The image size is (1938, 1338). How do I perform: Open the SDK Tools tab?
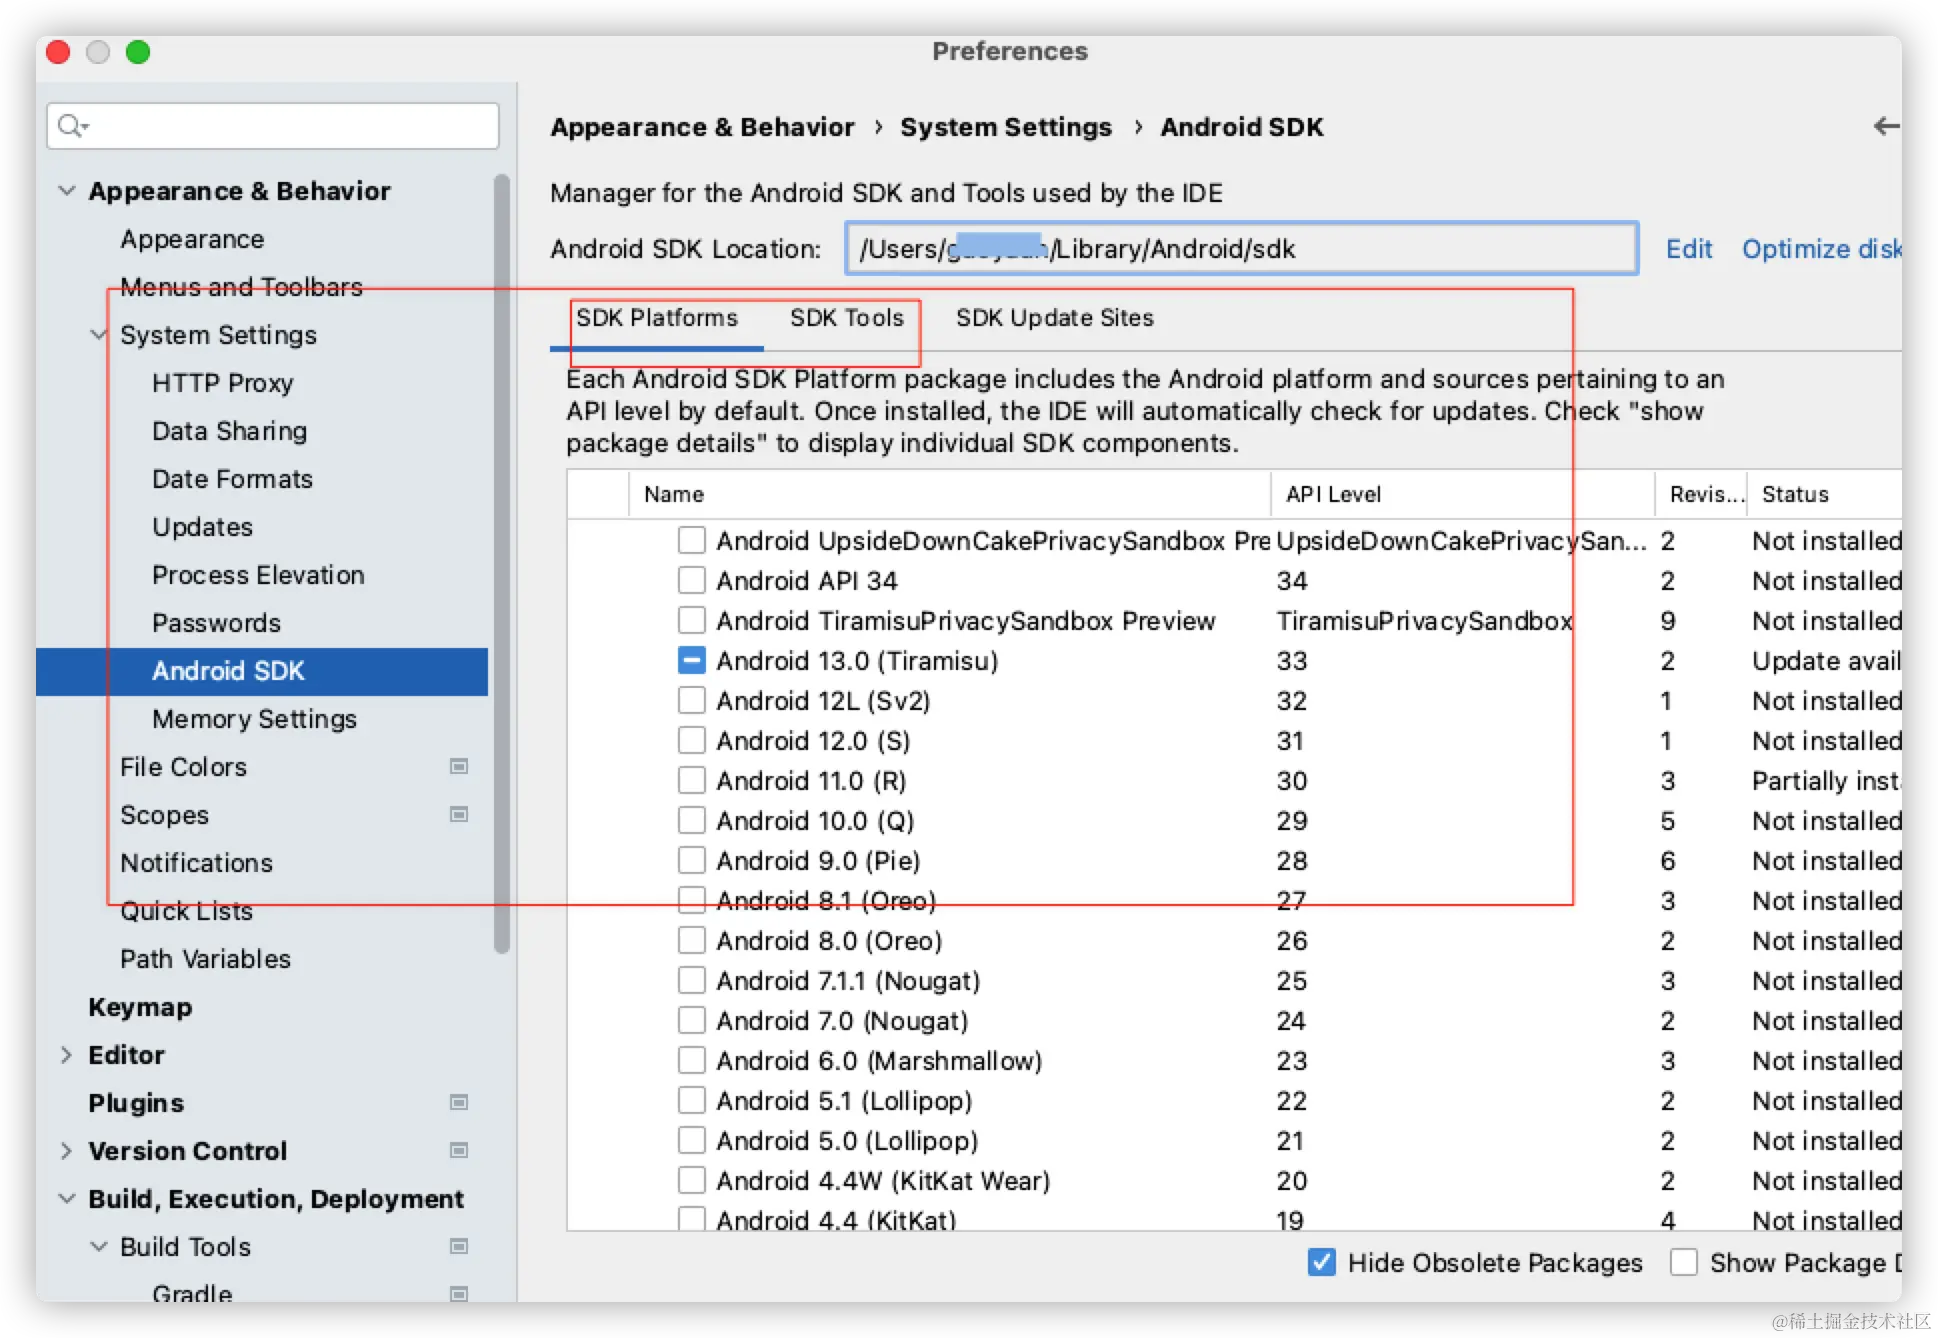847,318
